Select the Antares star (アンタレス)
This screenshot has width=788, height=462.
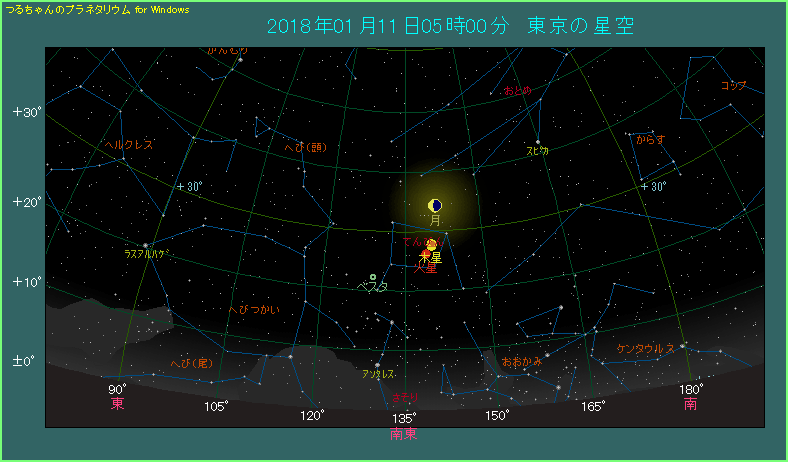[378, 365]
